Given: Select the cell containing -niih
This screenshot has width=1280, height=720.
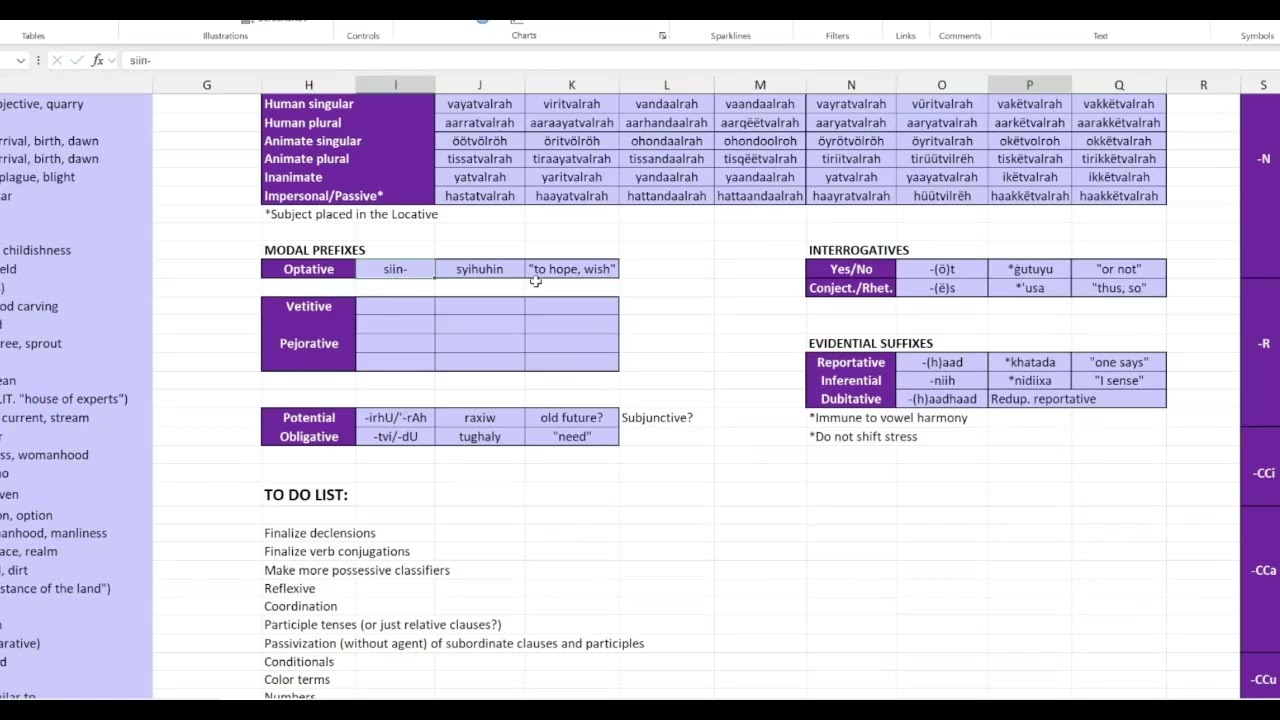Looking at the screenshot, I should [x=942, y=380].
